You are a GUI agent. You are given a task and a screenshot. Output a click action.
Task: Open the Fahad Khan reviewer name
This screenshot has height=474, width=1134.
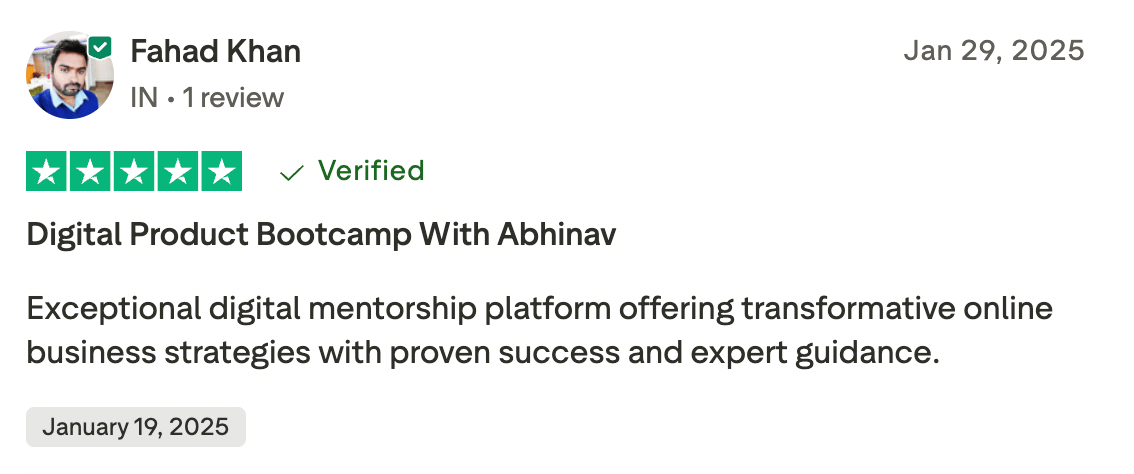[215, 51]
